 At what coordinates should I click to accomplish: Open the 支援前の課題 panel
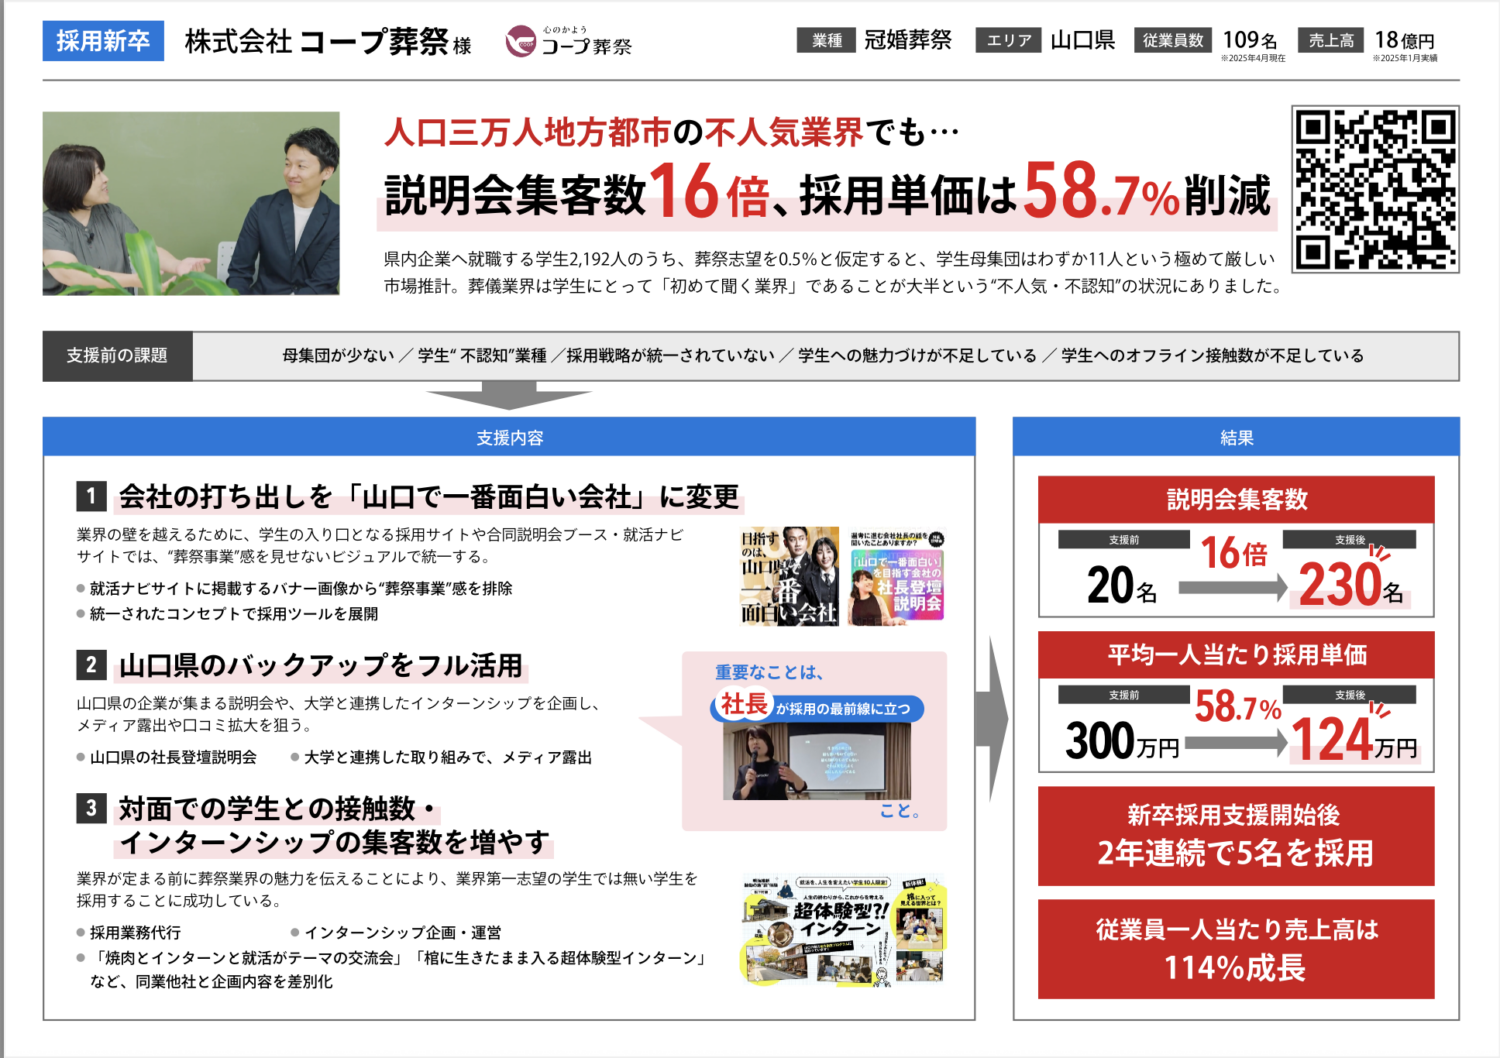tap(116, 355)
